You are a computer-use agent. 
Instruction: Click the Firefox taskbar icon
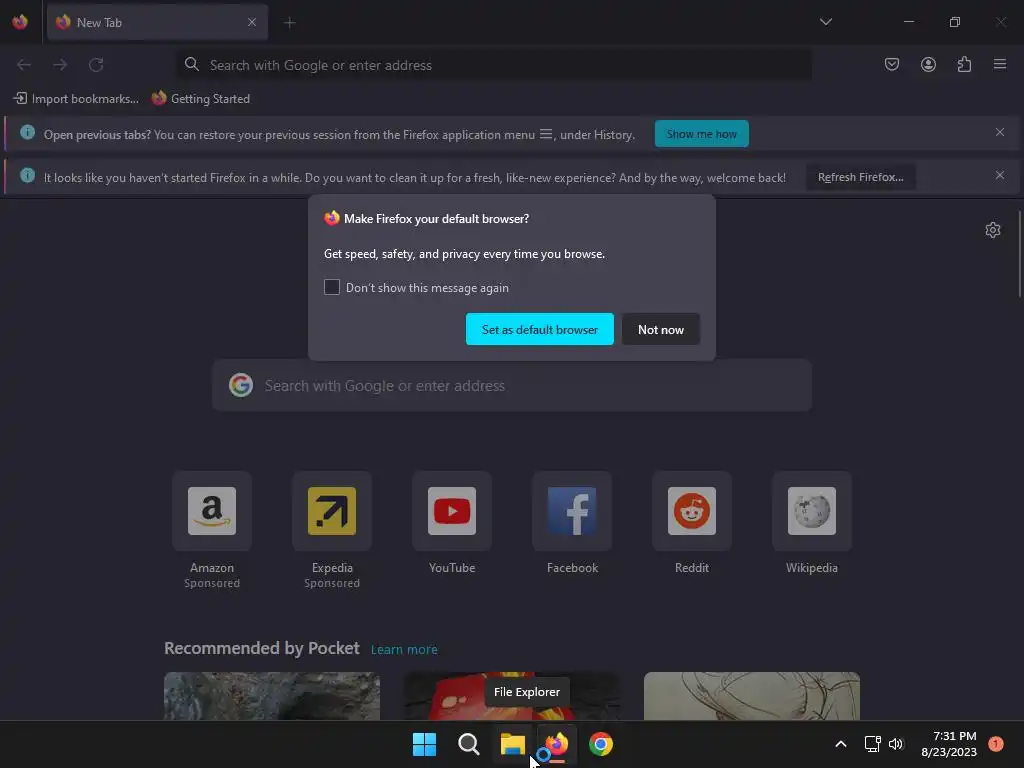[x=556, y=744]
